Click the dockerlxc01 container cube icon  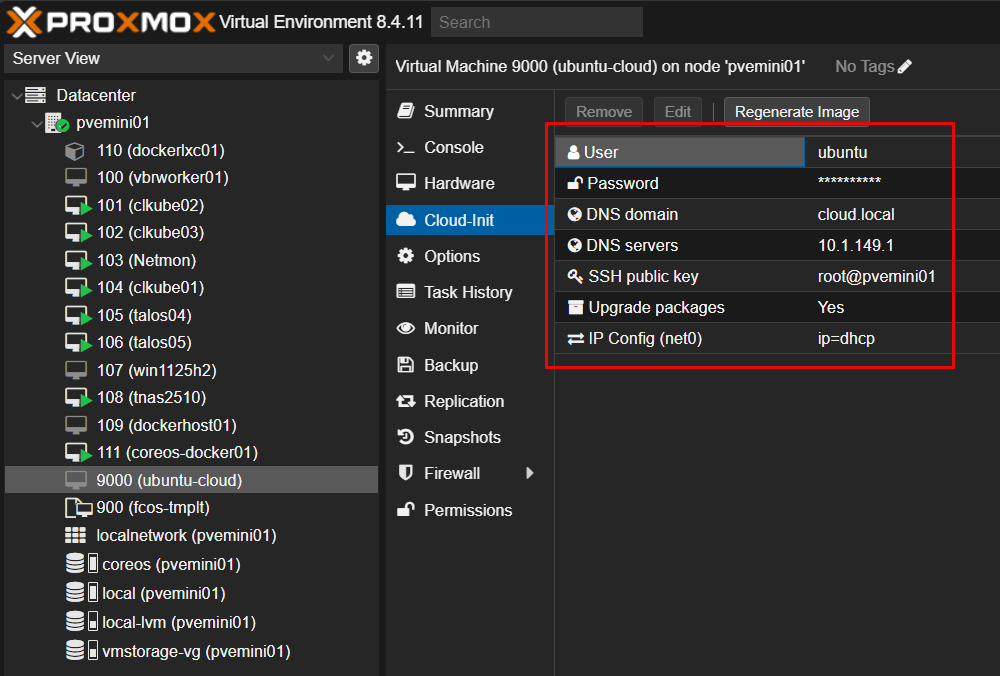click(x=75, y=151)
